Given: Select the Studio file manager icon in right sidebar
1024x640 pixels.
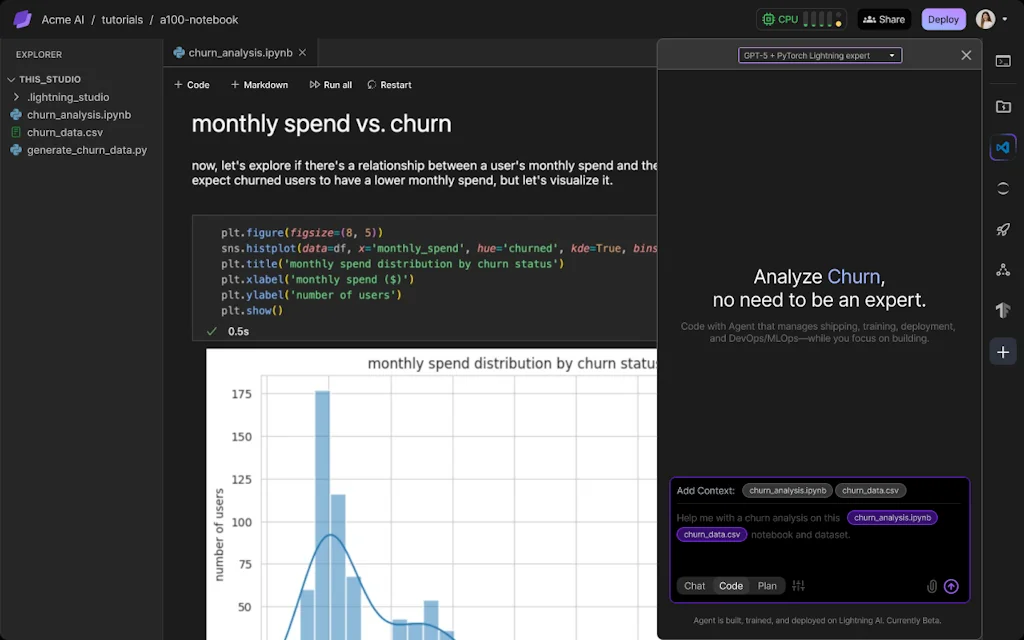Looking at the screenshot, I should coord(1003,105).
